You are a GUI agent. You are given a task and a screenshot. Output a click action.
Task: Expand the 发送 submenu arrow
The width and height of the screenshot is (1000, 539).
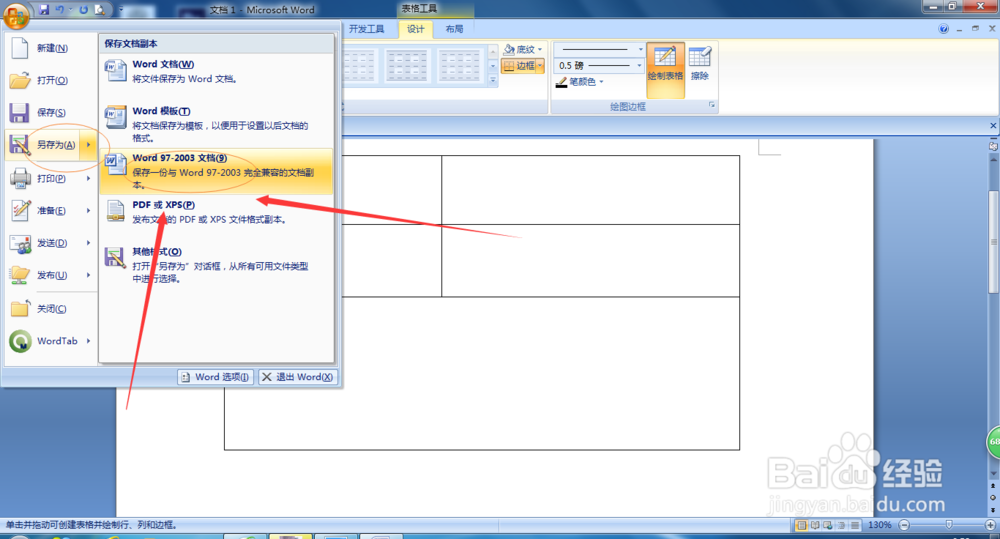(89, 243)
